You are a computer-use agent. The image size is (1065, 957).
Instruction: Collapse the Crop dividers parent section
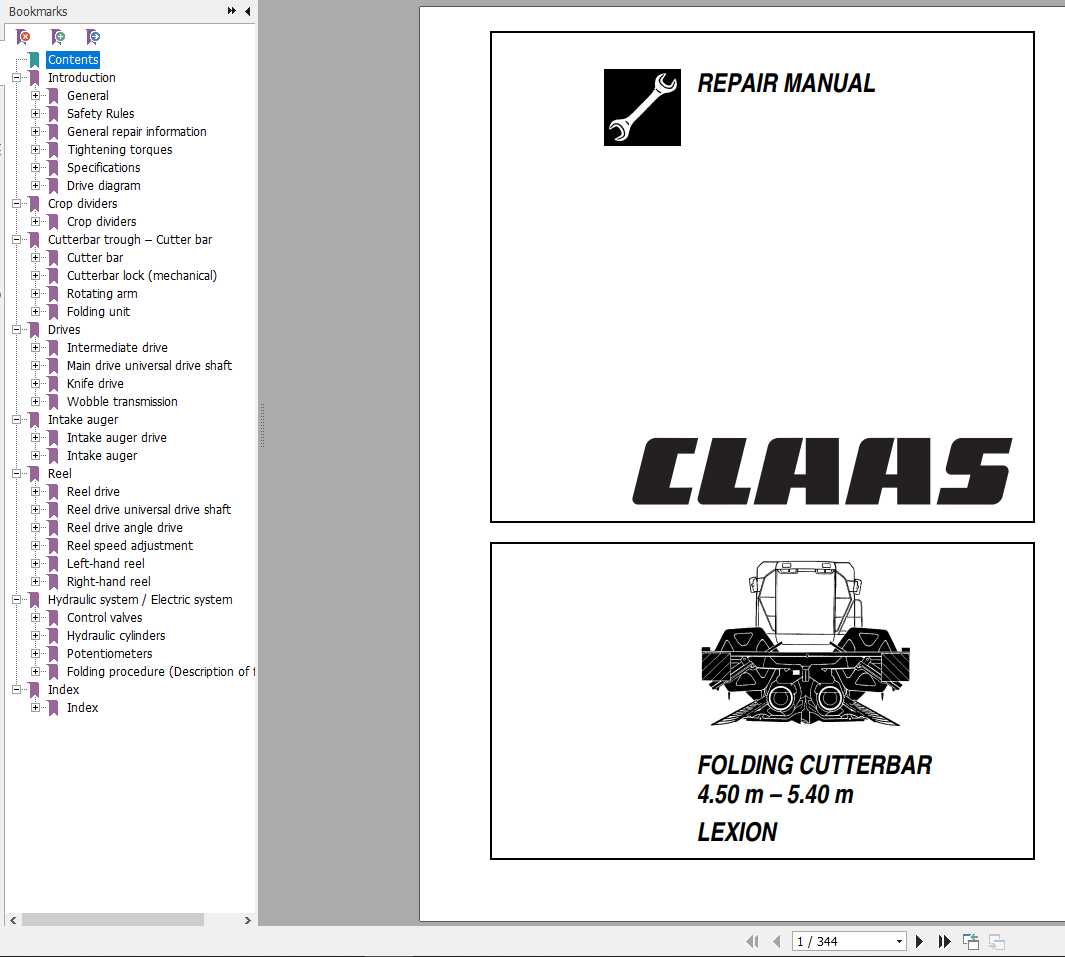click(16, 204)
